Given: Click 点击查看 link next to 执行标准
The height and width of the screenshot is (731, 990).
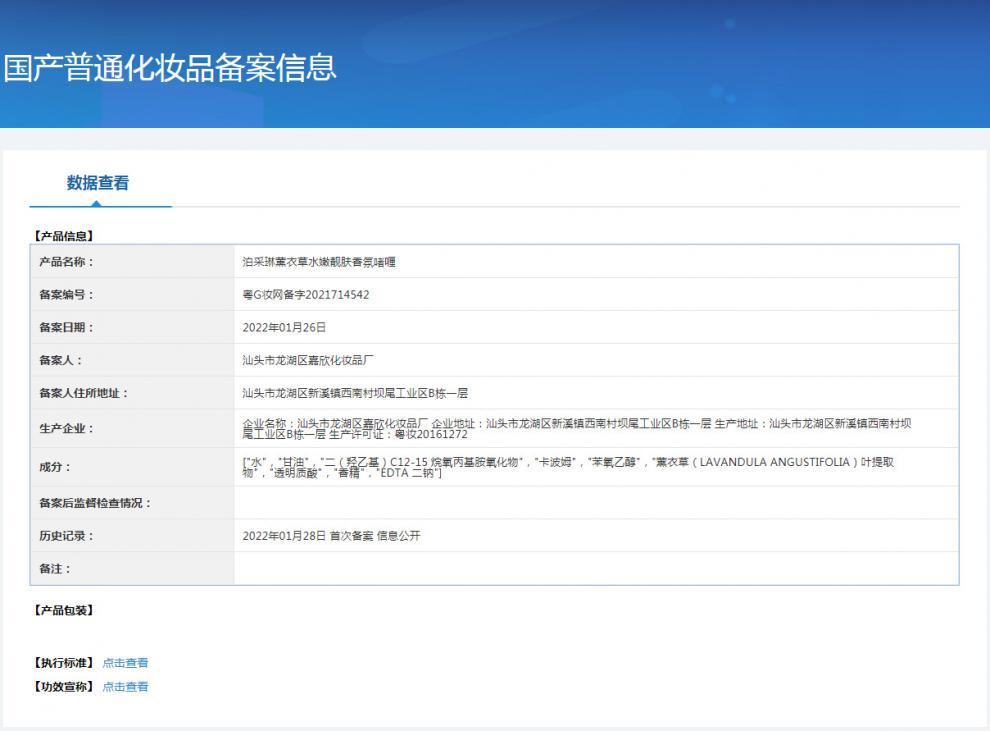Looking at the screenshot, I should click(x=126, y=663).
